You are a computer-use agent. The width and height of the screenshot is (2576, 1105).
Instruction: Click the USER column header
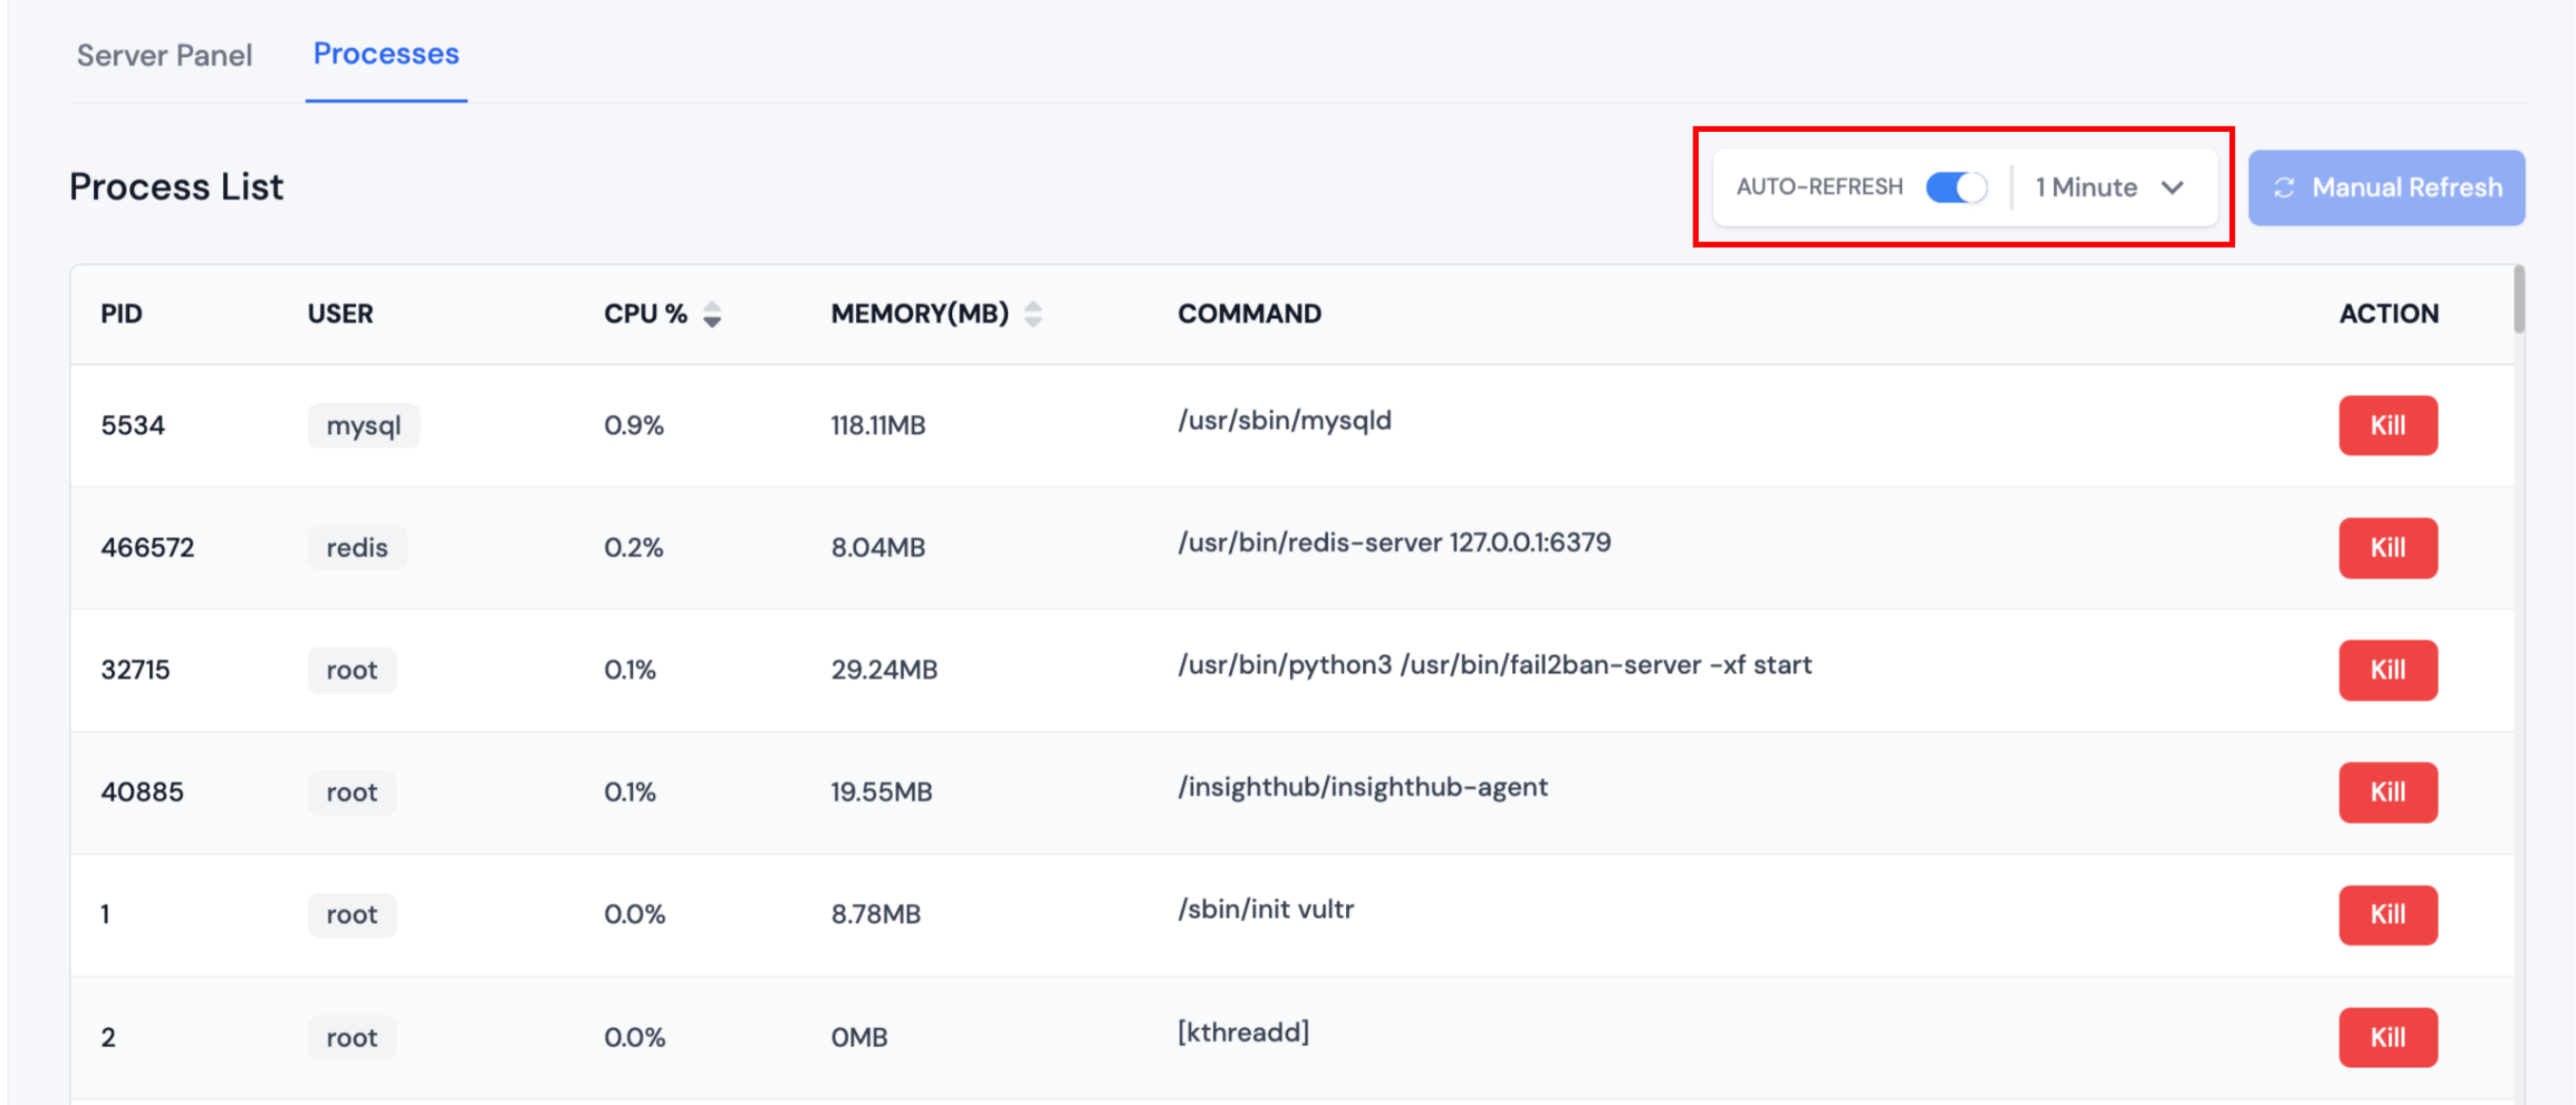point(340,314)
